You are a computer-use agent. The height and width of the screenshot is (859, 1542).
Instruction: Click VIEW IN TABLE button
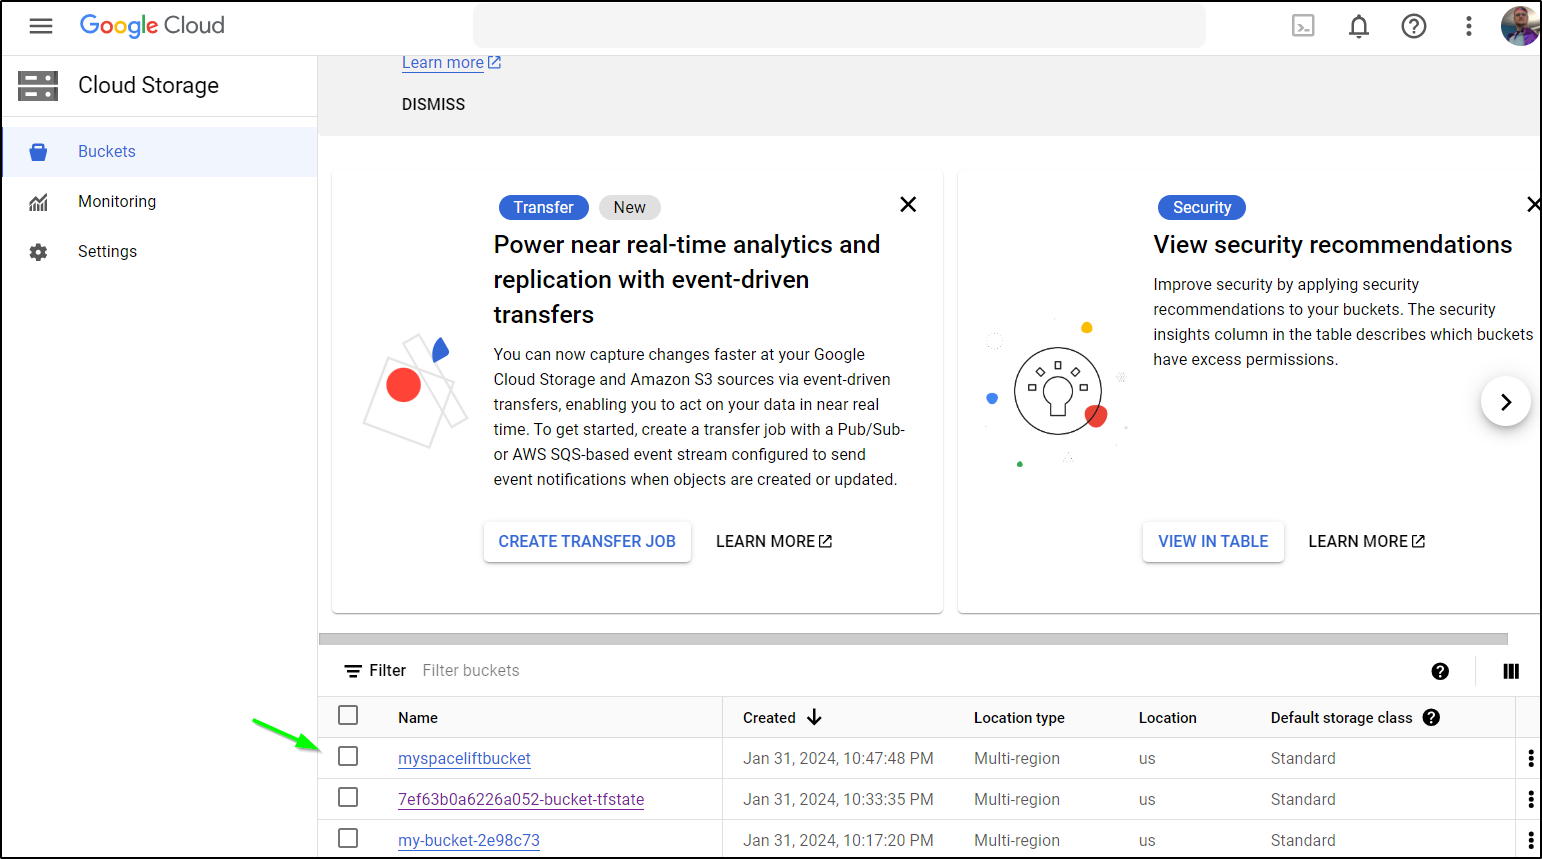tap(1213, 541)
